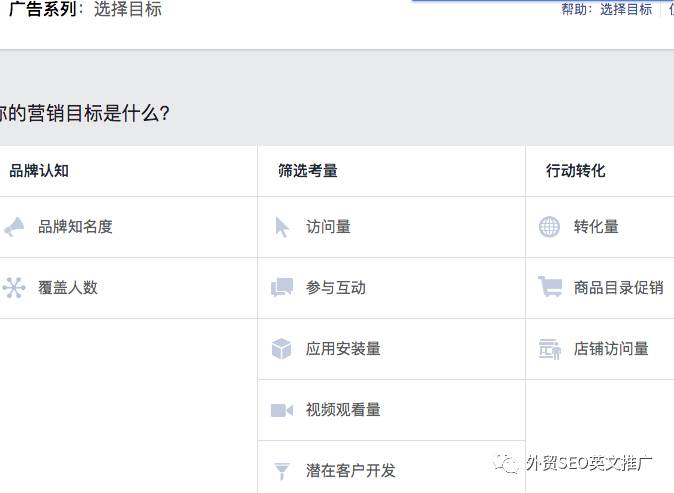674x493 pixels.
Task: Click the network icon beside 覆盖人数
Action: (x=14, y=288)
